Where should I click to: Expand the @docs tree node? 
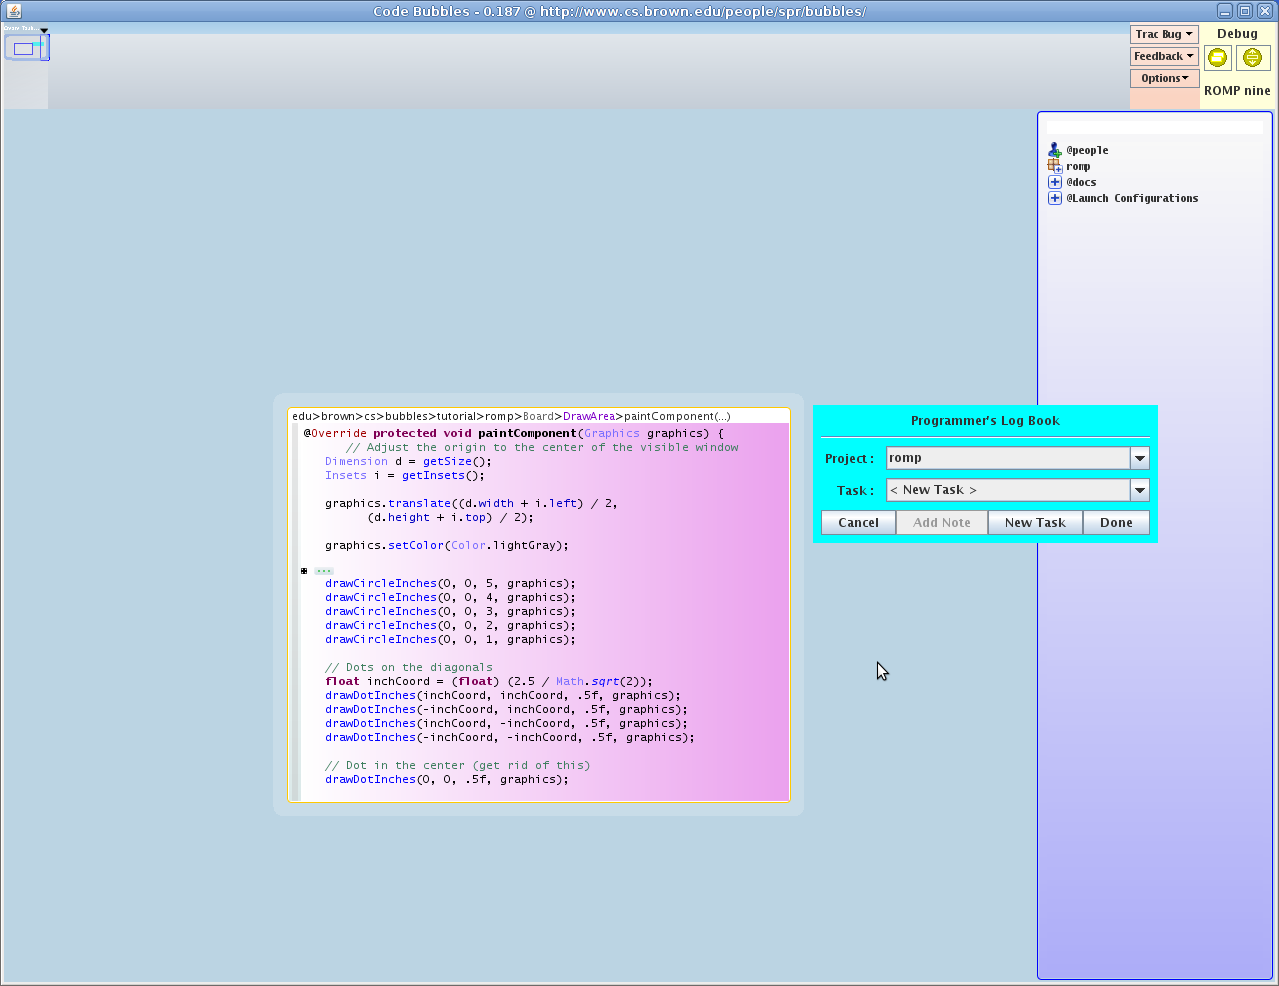pyautogui.click(x=1054, y=182)
